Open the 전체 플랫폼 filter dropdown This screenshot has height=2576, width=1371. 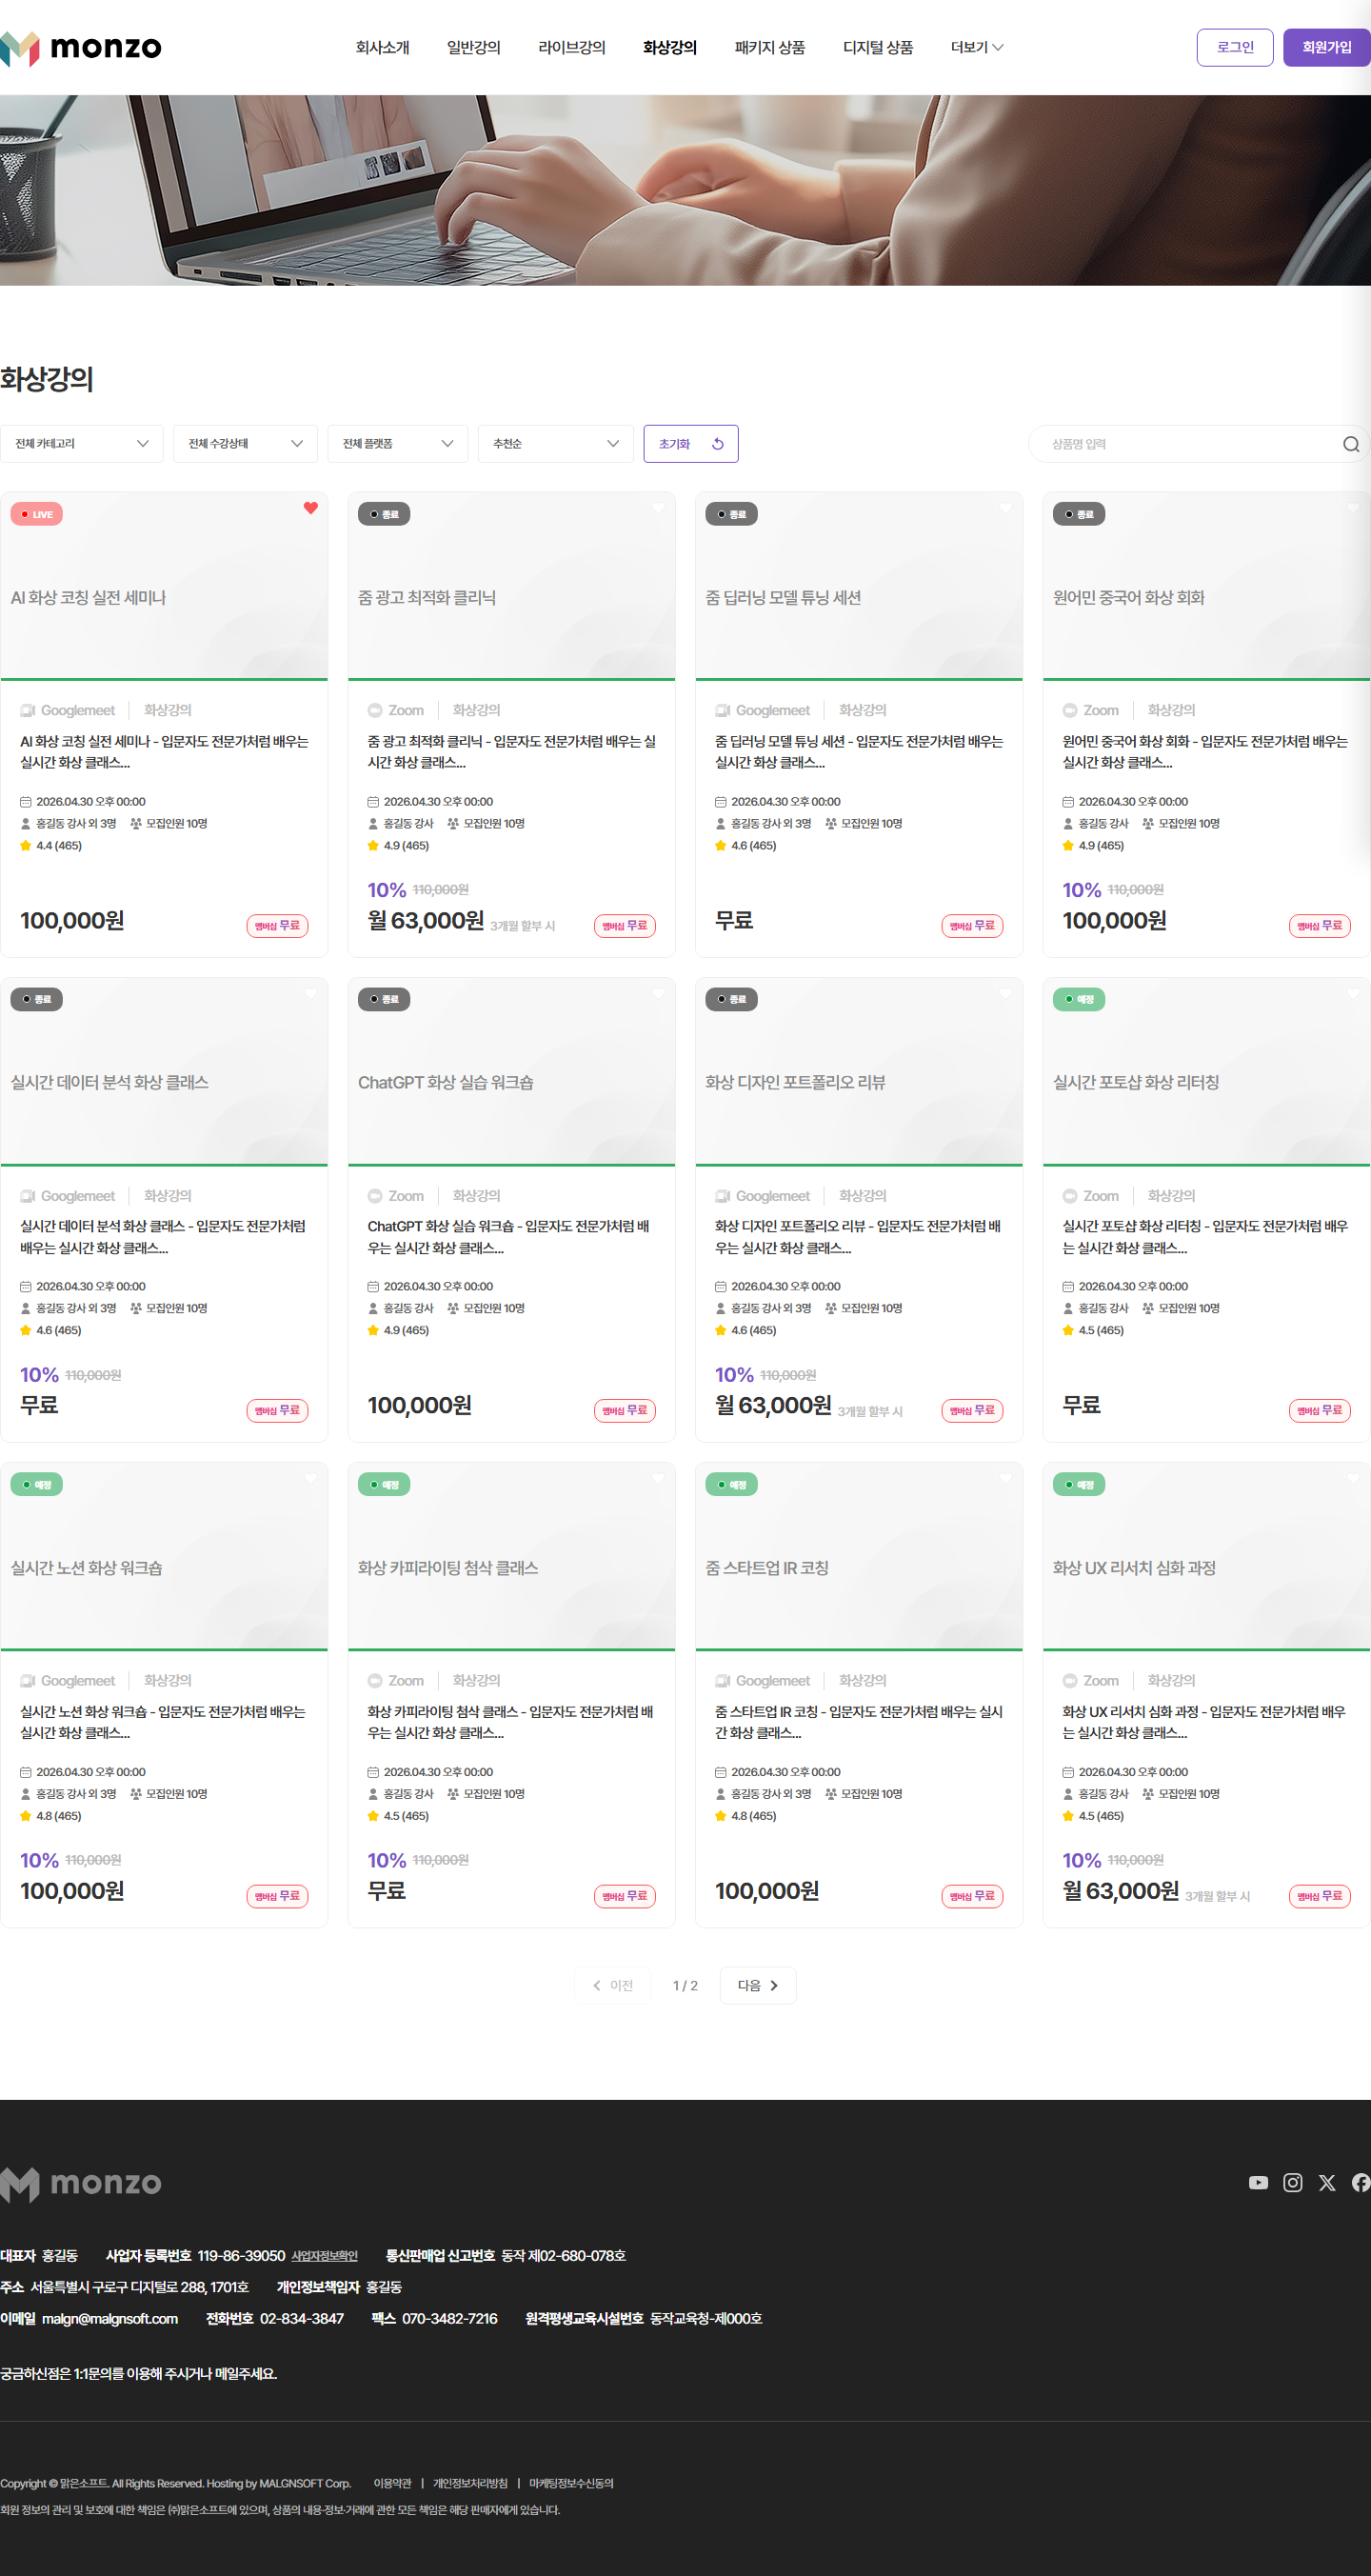click(x=397, y=444)
